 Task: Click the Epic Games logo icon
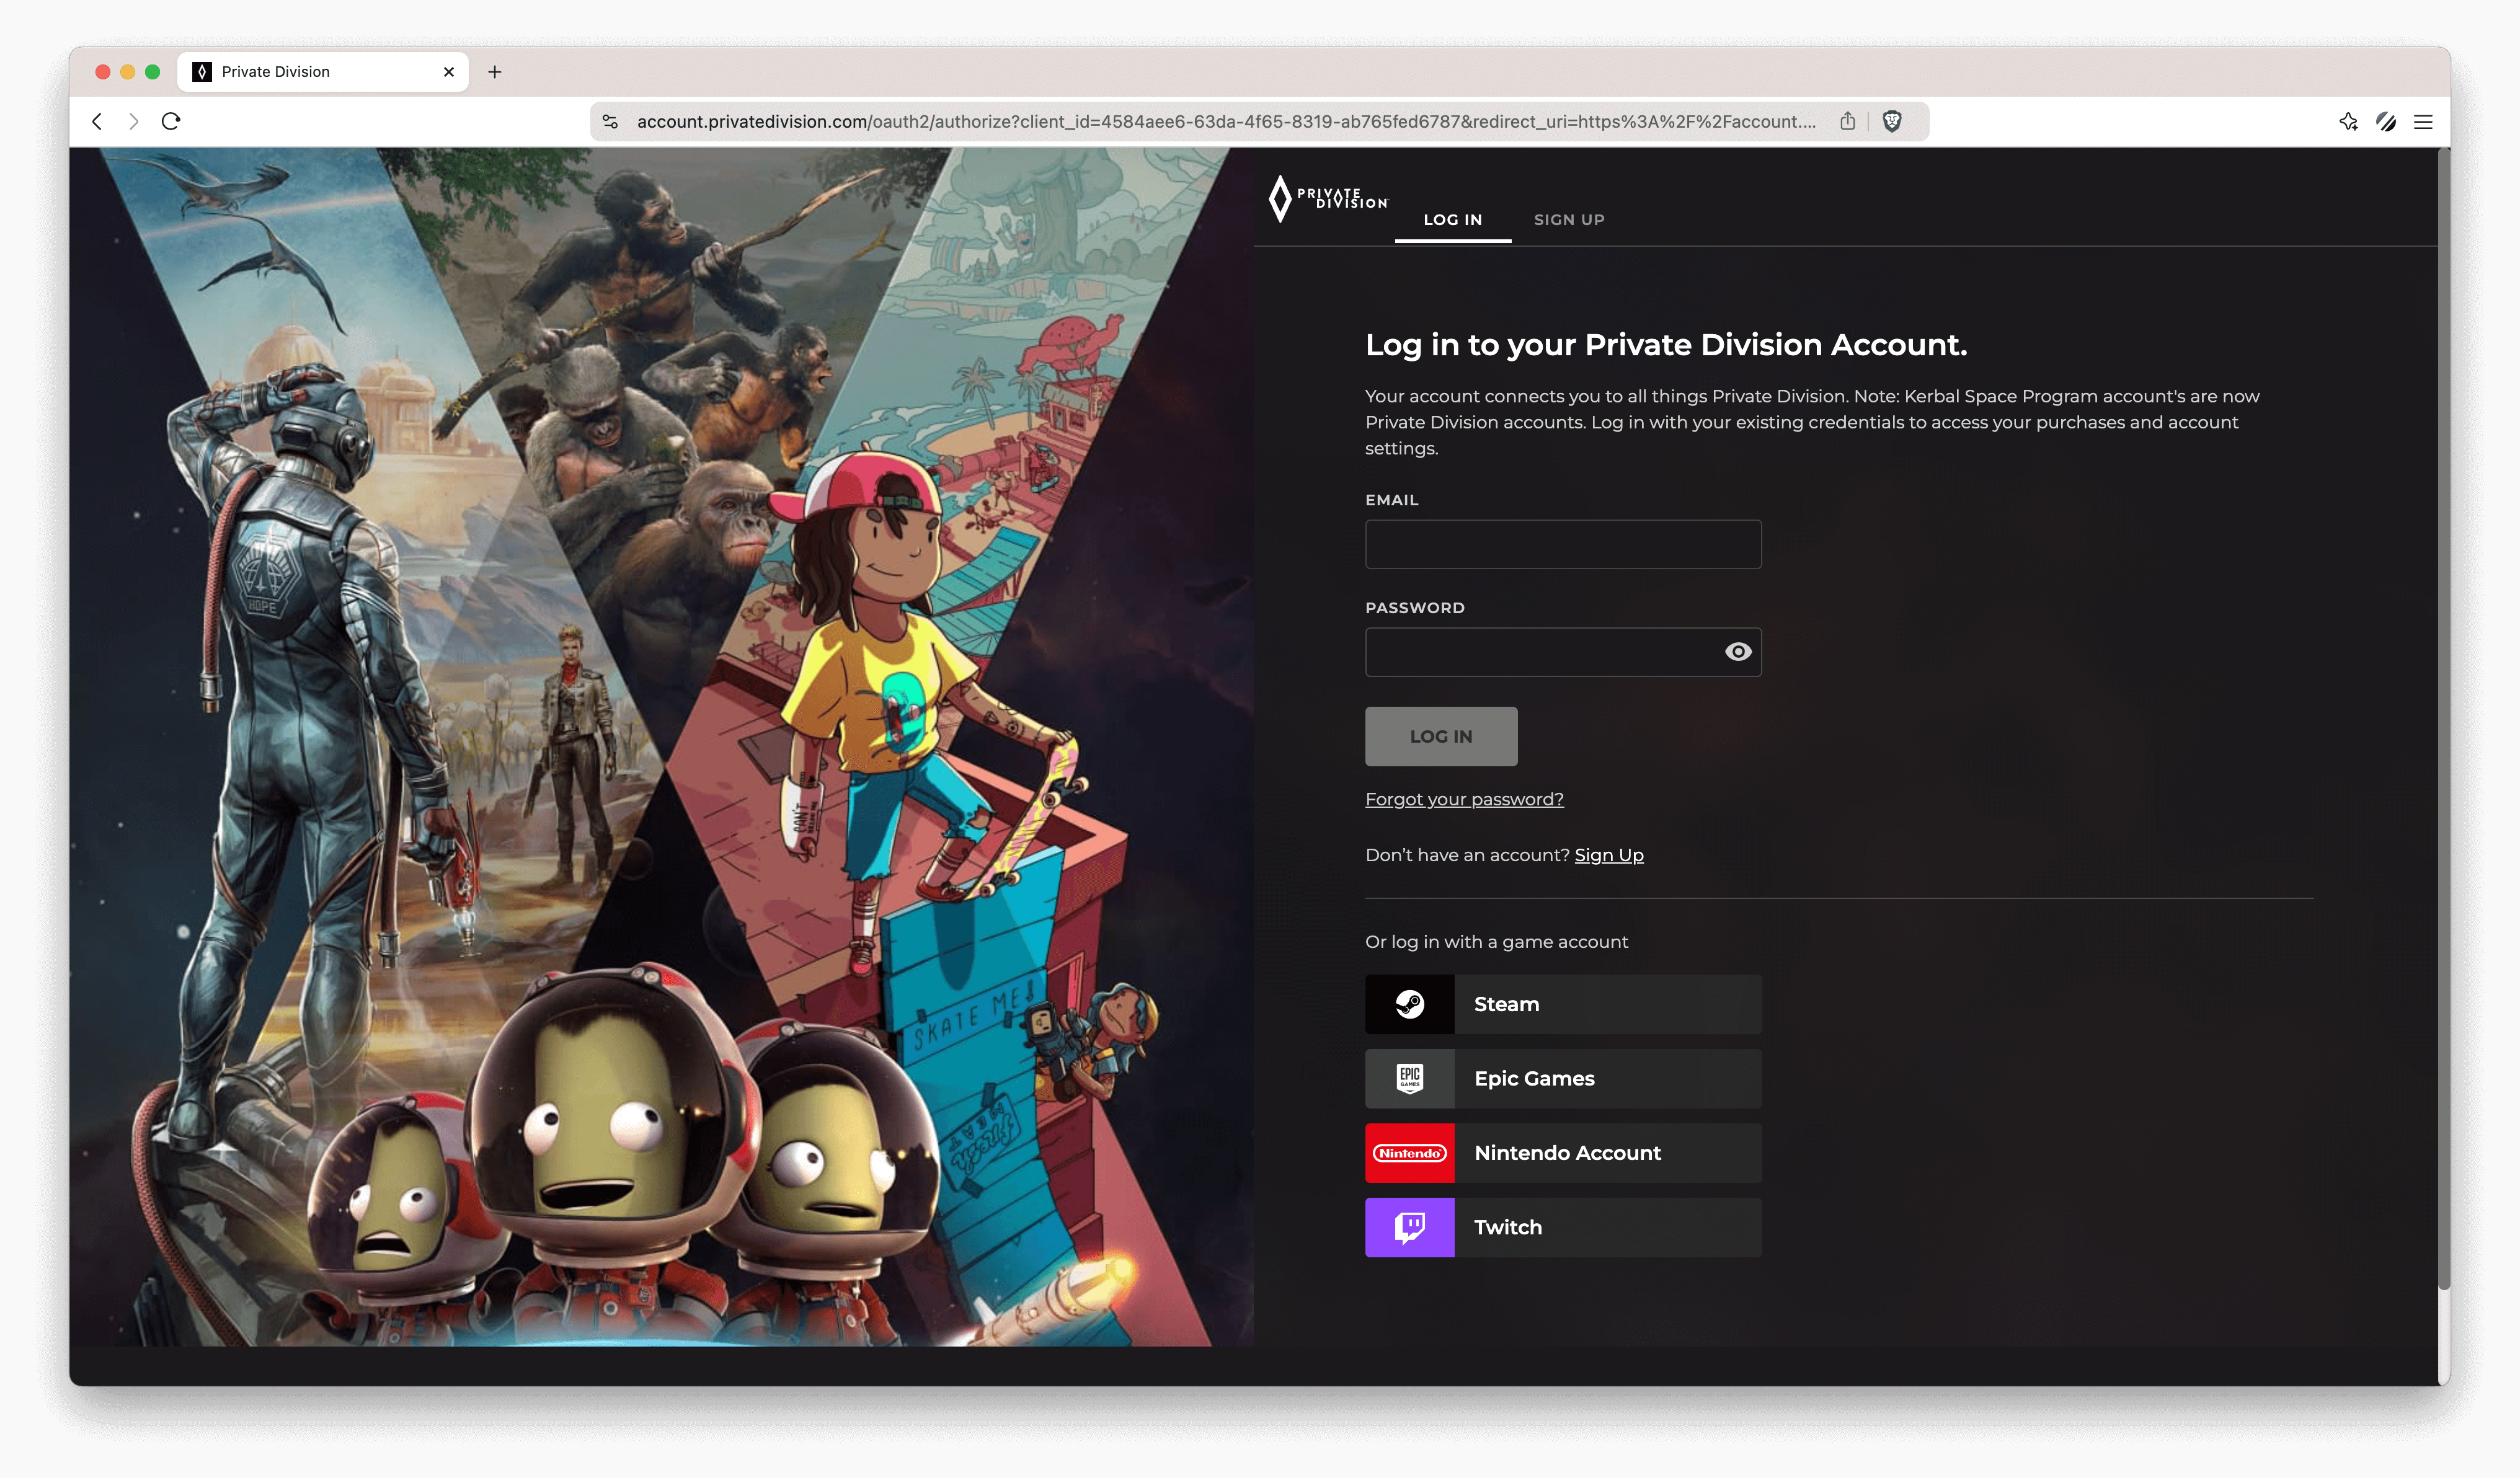pos(1409,1078)
